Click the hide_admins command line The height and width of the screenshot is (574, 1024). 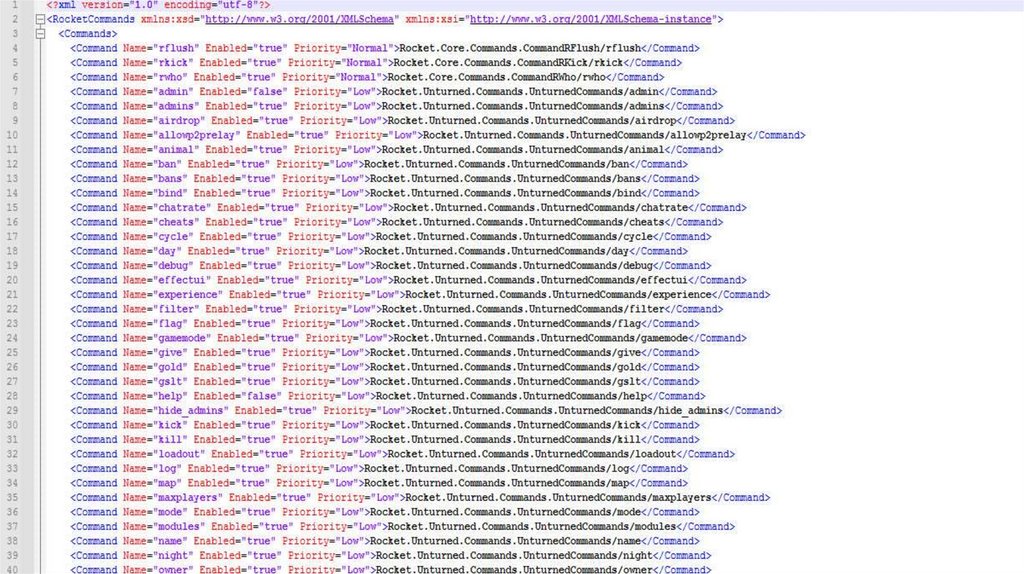pos(426,411)
